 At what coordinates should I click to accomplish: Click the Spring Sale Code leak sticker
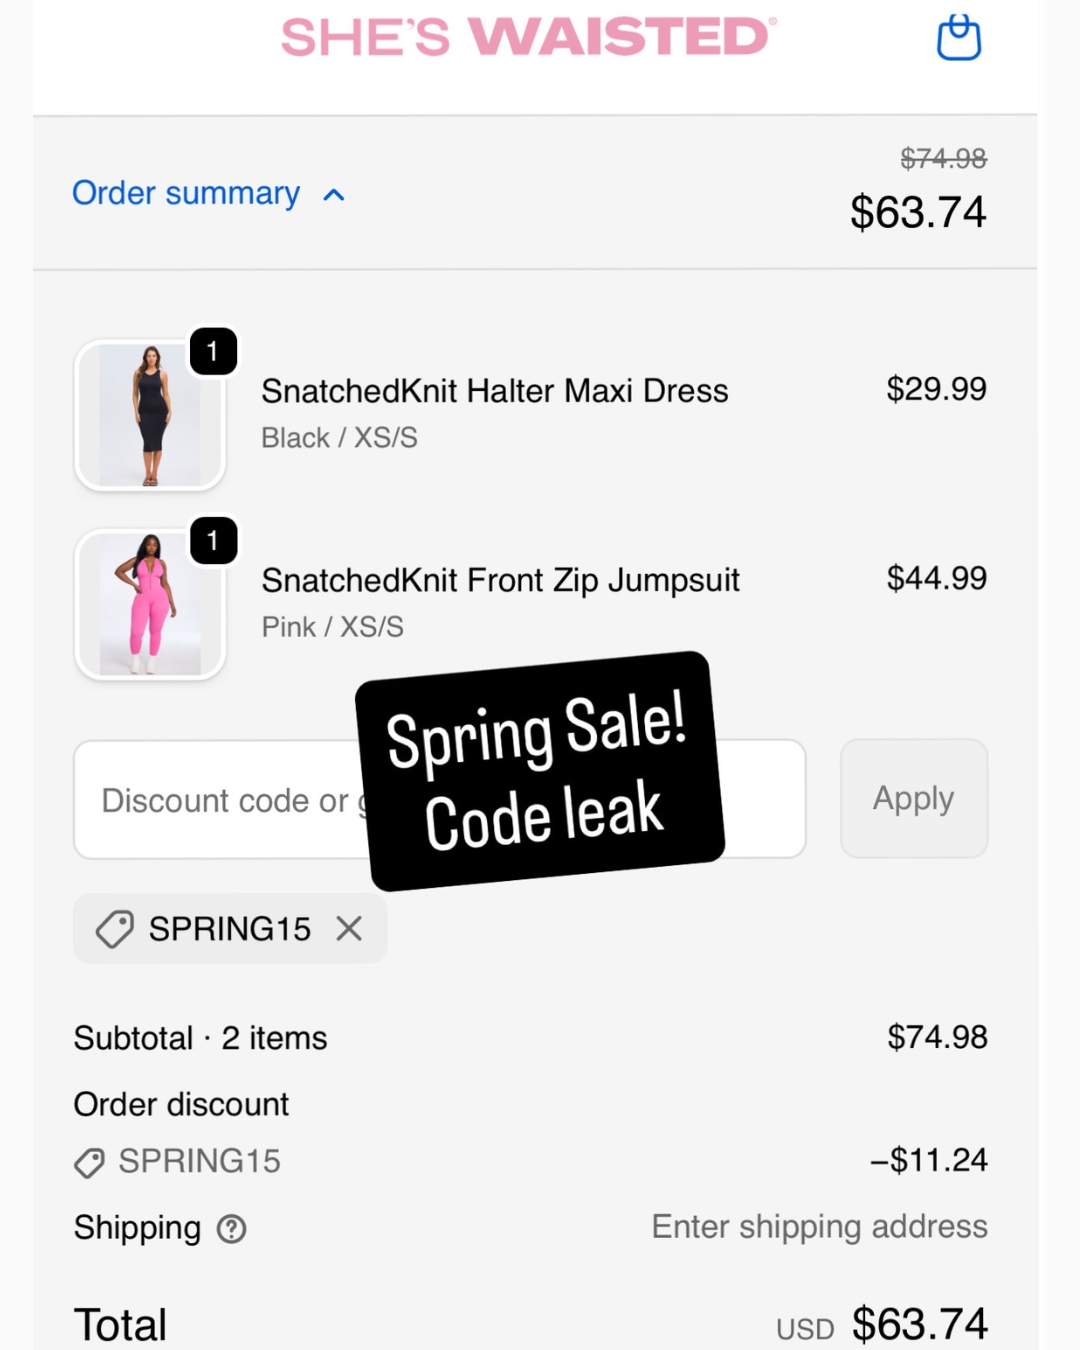540,771
